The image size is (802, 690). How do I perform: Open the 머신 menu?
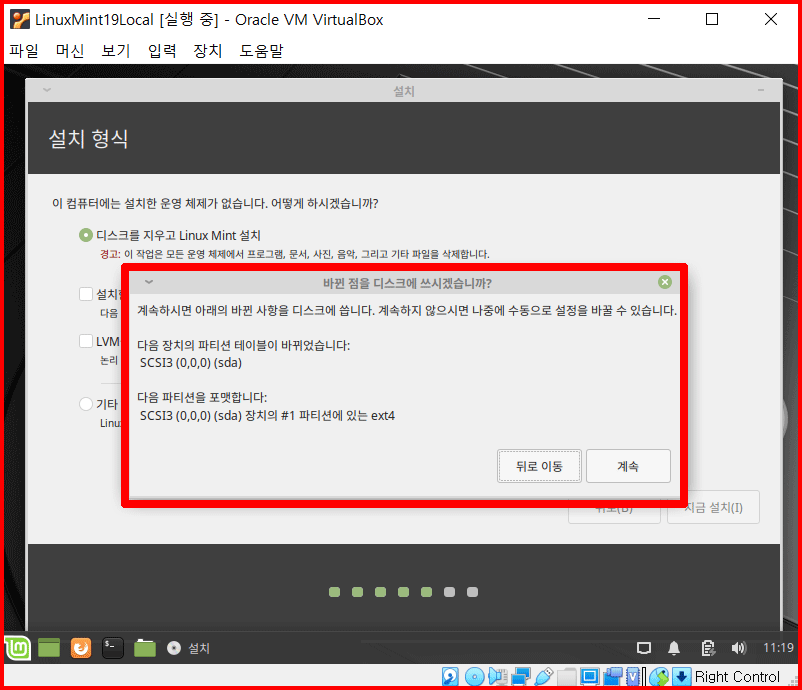(x=70, y=51)
